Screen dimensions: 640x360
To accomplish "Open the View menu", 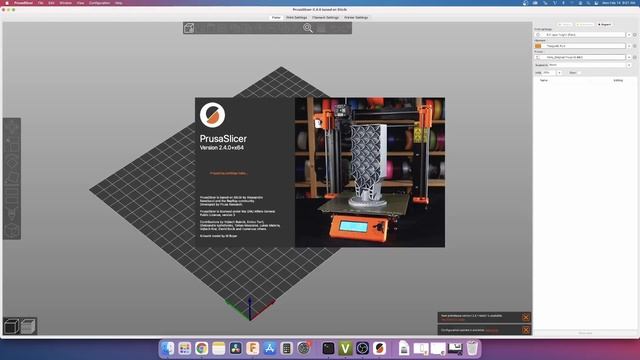I will point(80,3).
